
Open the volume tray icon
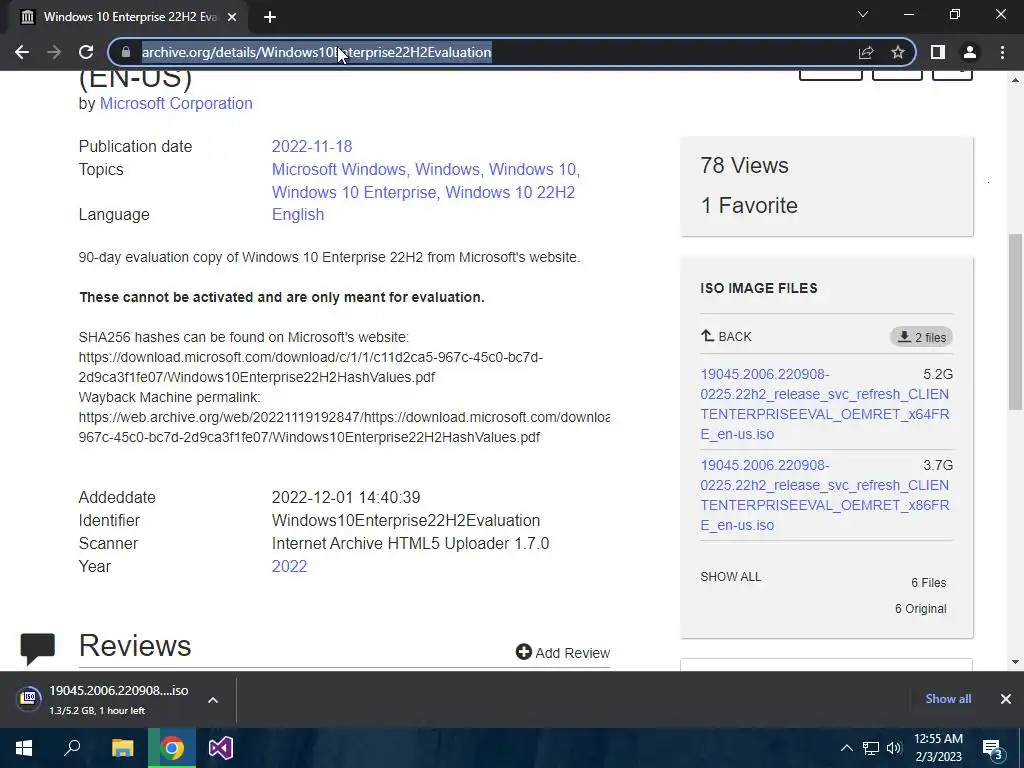point(894,748)
